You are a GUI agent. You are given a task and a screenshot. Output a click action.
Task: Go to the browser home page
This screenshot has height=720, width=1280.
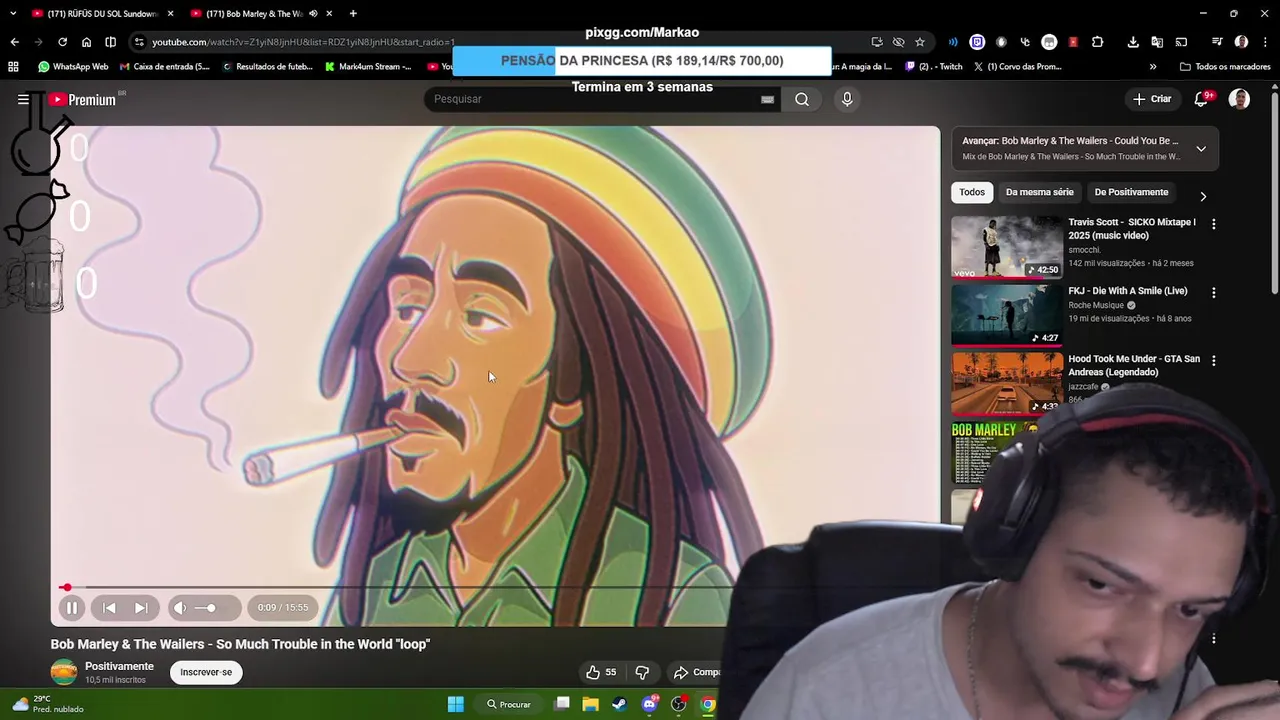click(86, 42)
